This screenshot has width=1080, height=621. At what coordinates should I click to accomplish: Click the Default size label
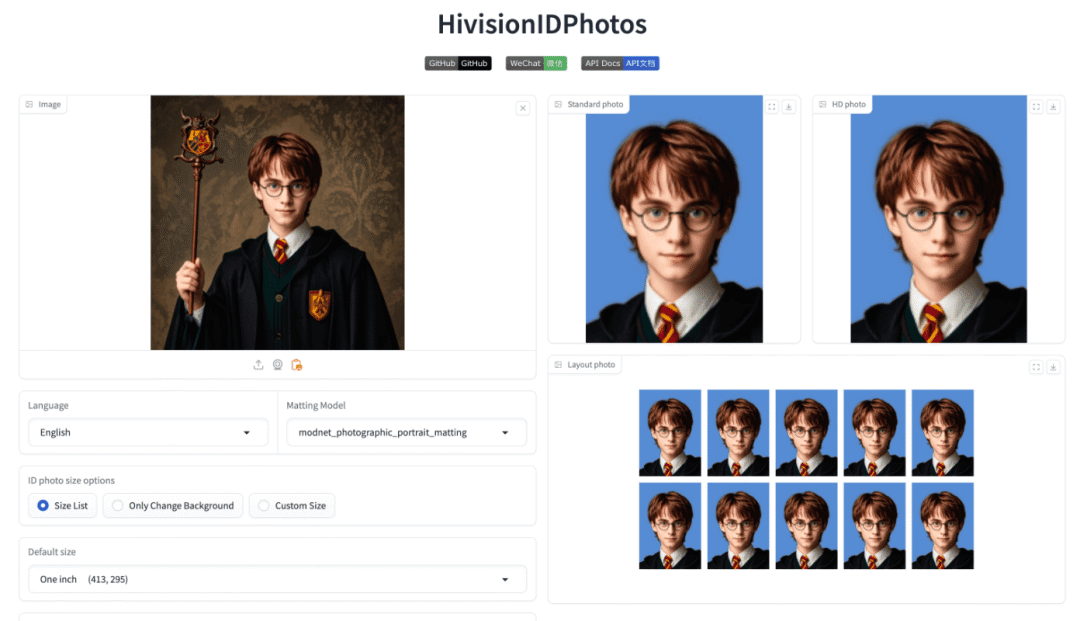coord(52,552)
